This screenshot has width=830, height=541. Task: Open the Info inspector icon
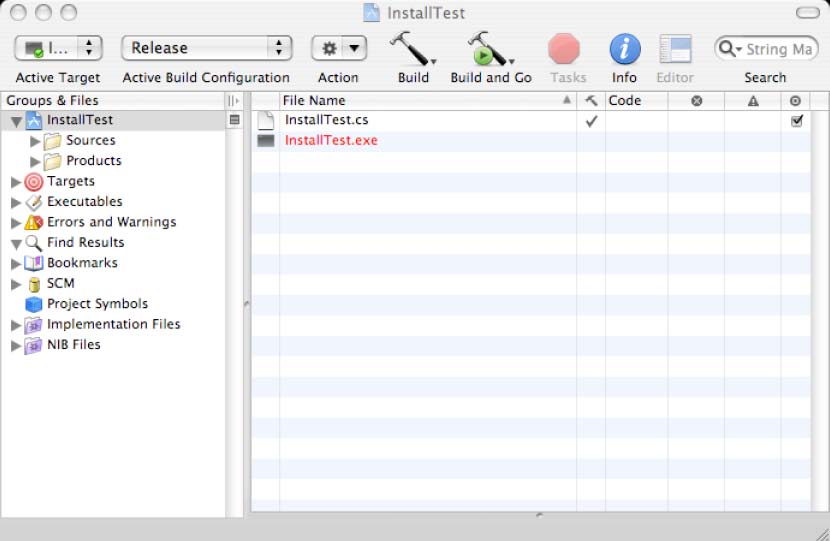coord(625,49)
